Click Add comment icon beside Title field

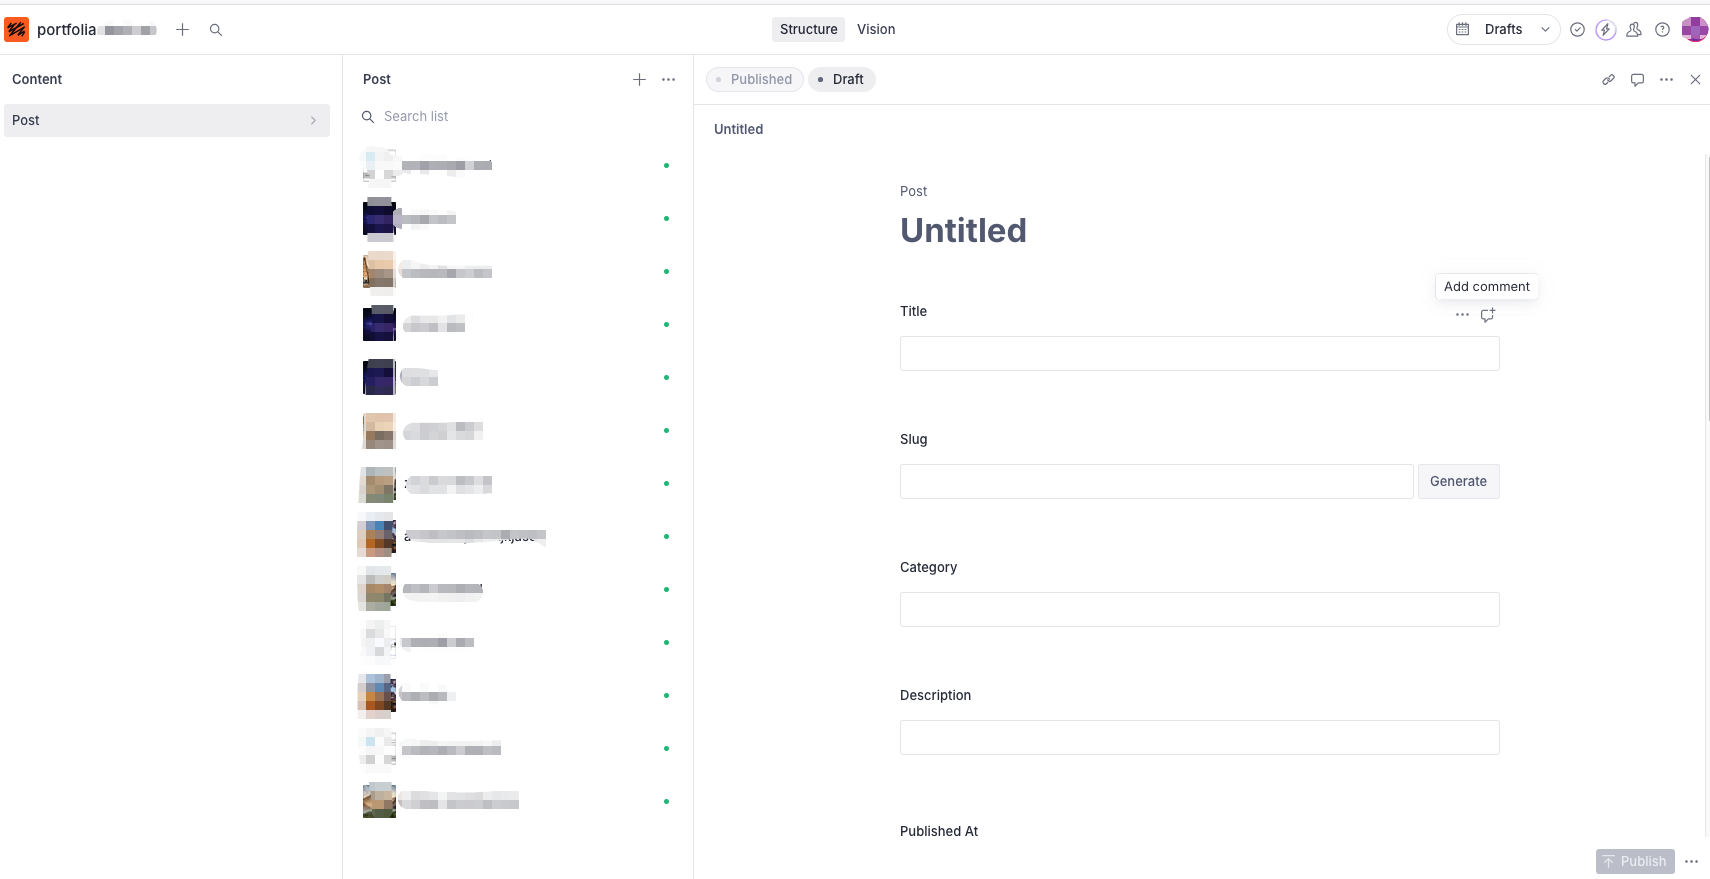click(1488, 315)
